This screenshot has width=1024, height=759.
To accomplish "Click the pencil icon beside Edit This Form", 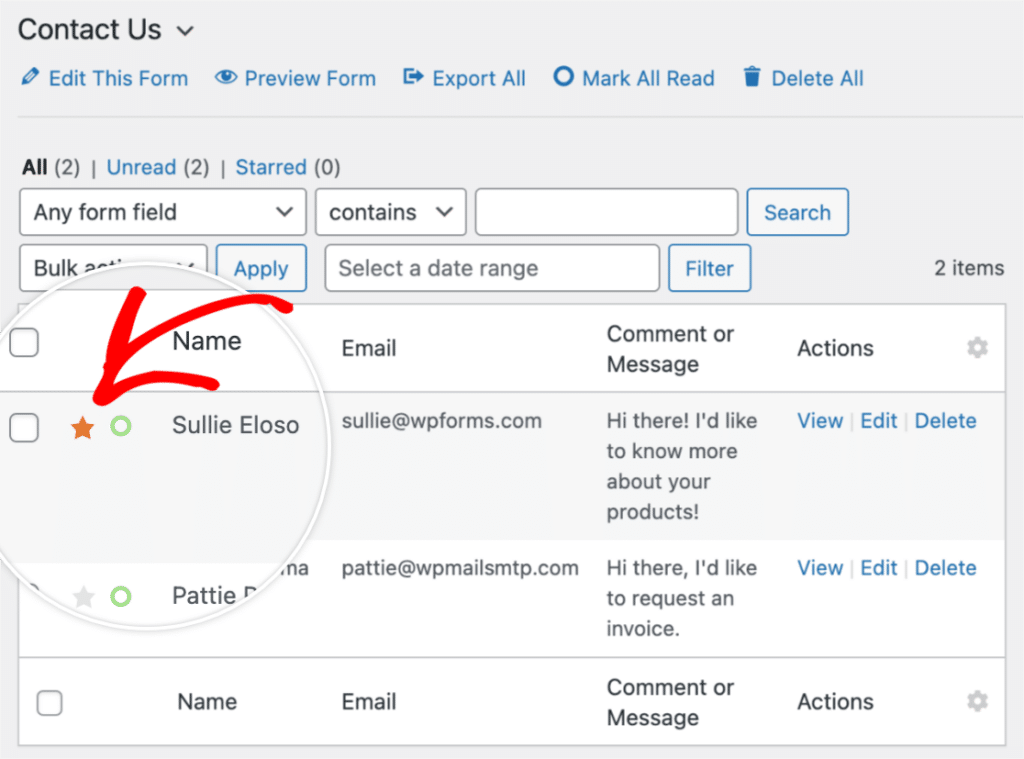I will pyautogui.click(x=32, y=77).
